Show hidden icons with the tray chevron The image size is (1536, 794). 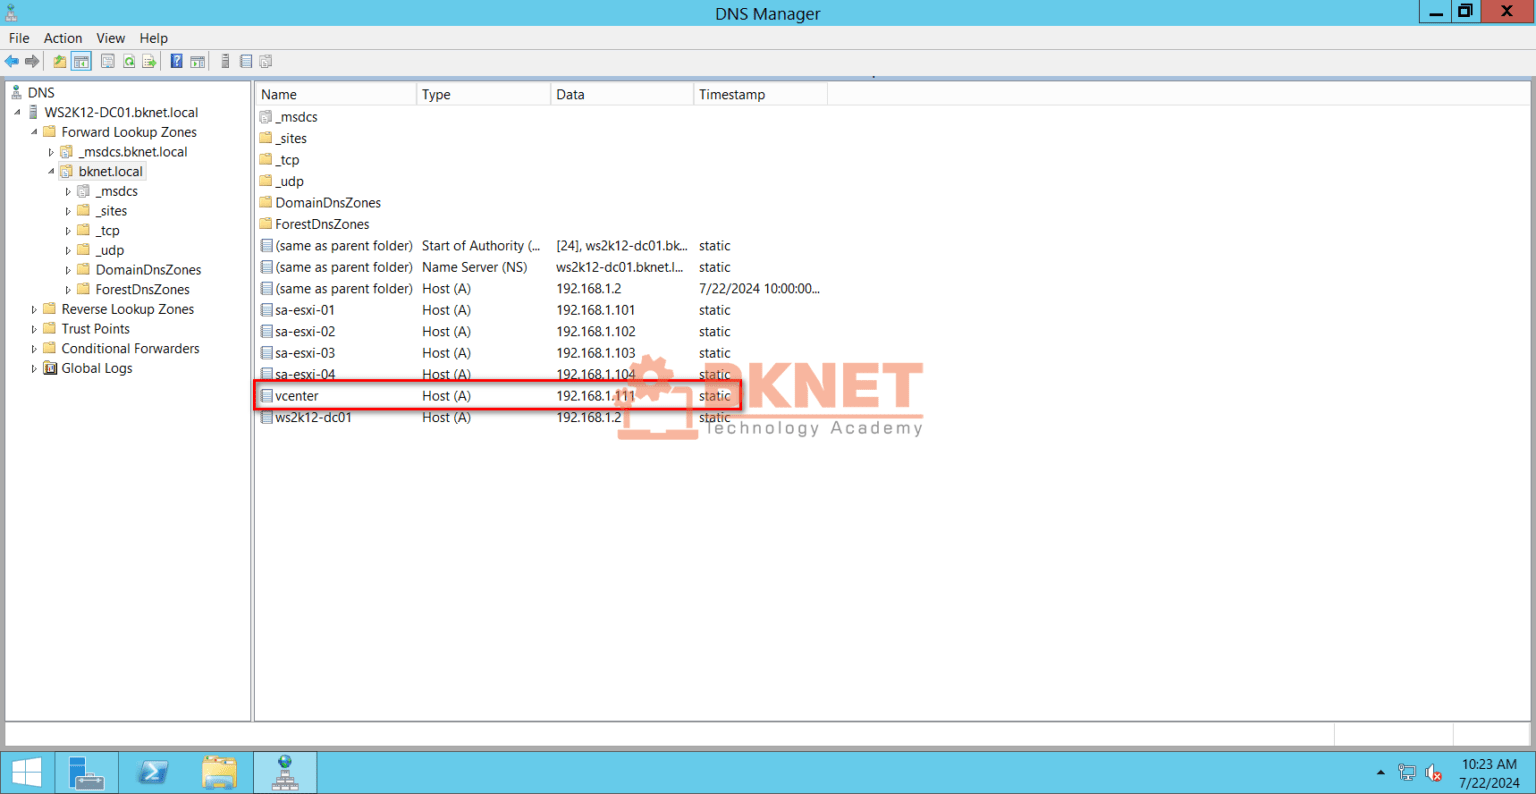click(1379, 771)
